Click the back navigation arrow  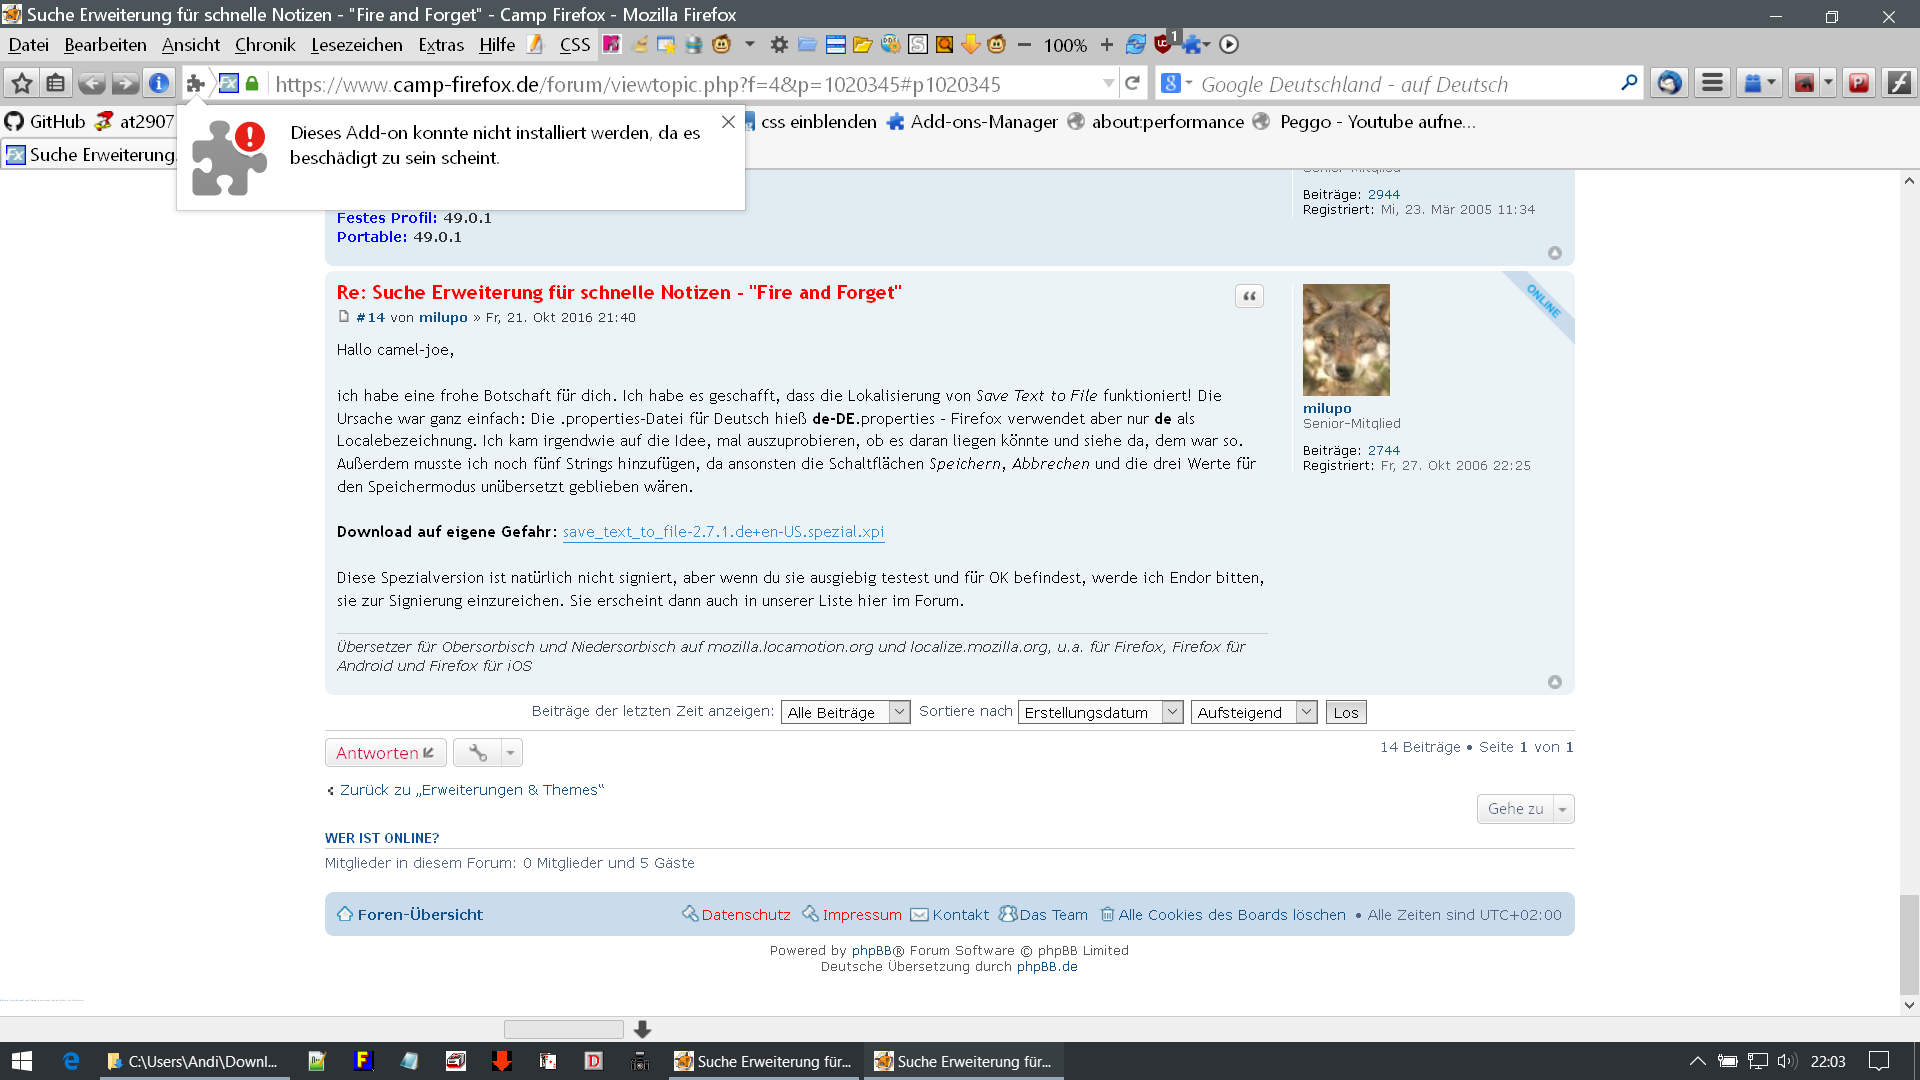click(x=91, y=84)
